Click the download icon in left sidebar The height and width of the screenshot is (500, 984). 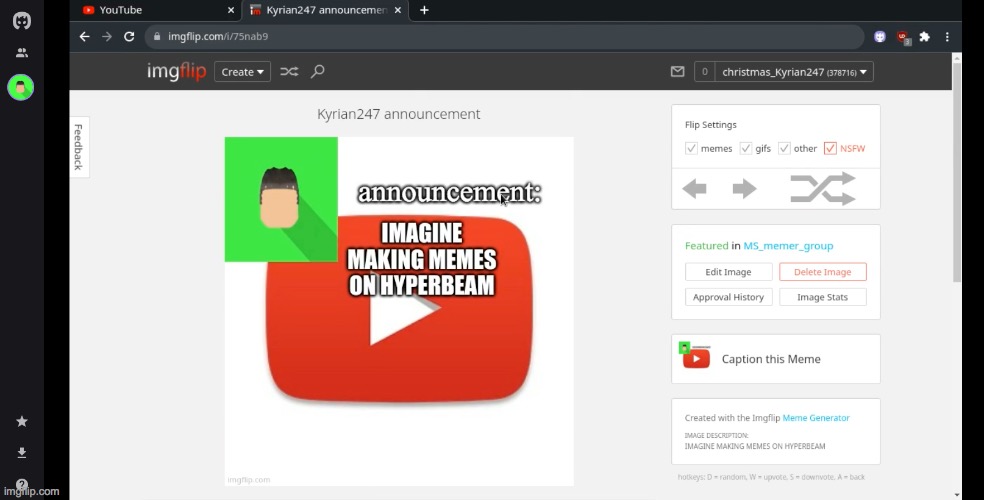22,452
